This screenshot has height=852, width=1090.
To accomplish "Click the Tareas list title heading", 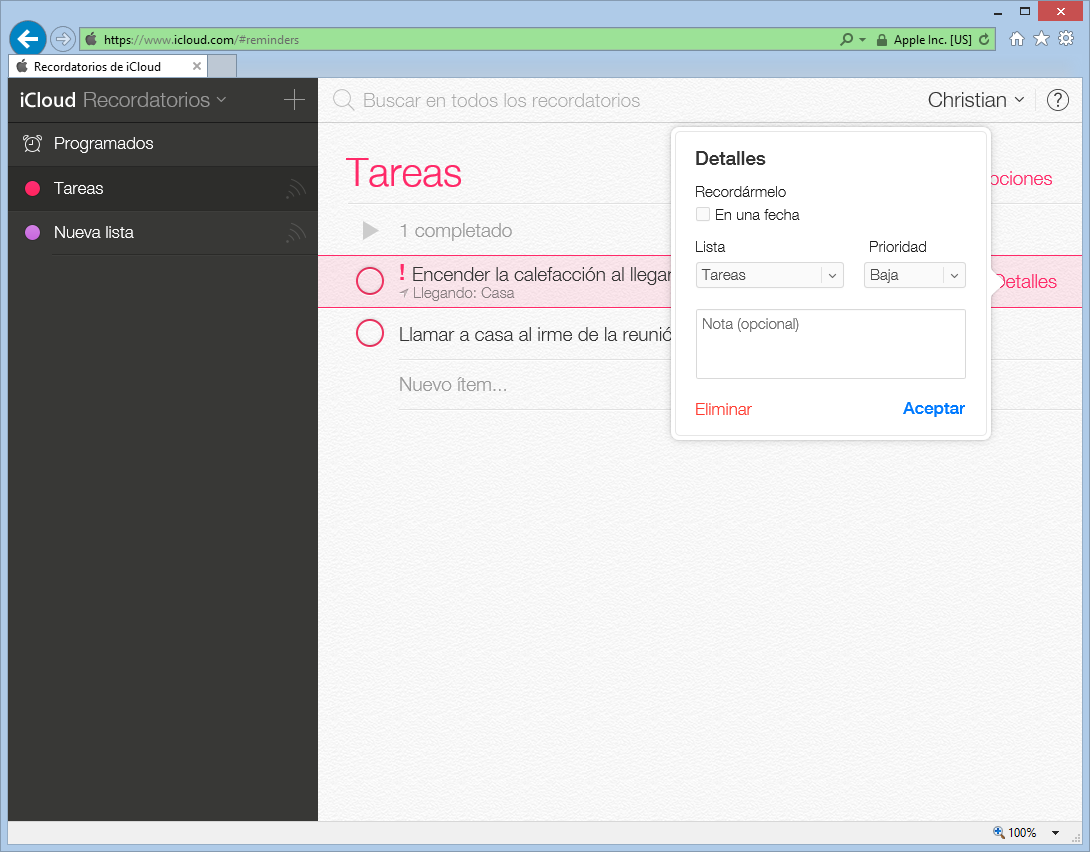I will click(x=403, y=173).
